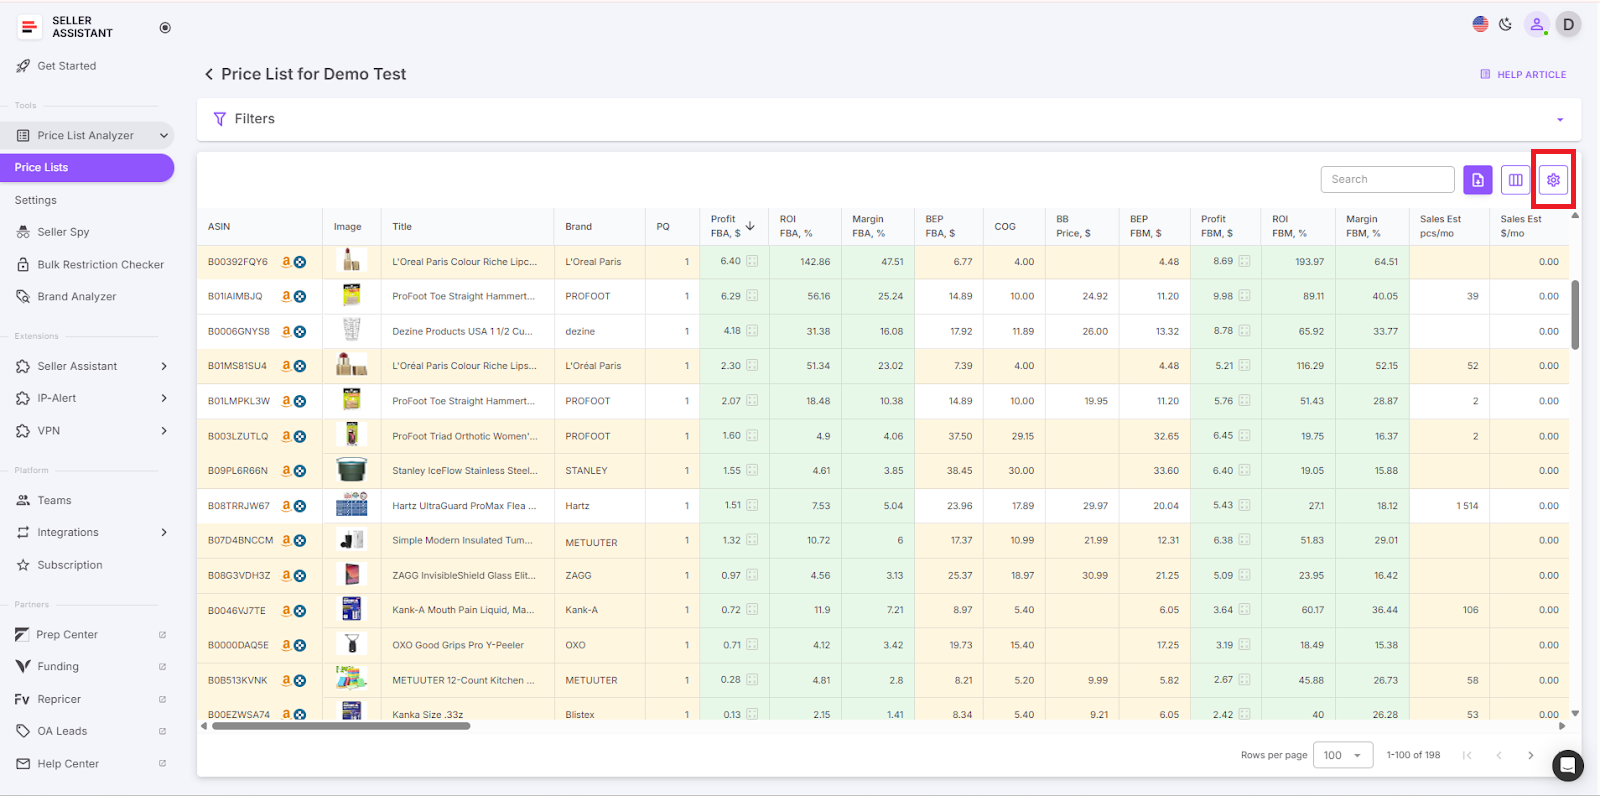Click Sales Est value 1 514

(1467, 506)
